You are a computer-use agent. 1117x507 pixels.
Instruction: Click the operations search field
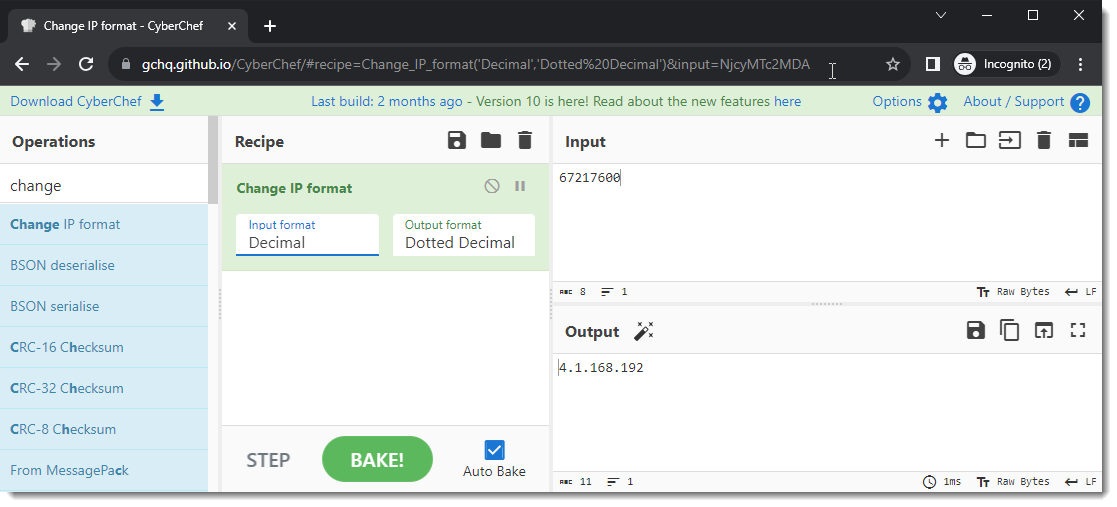[104, 186]
